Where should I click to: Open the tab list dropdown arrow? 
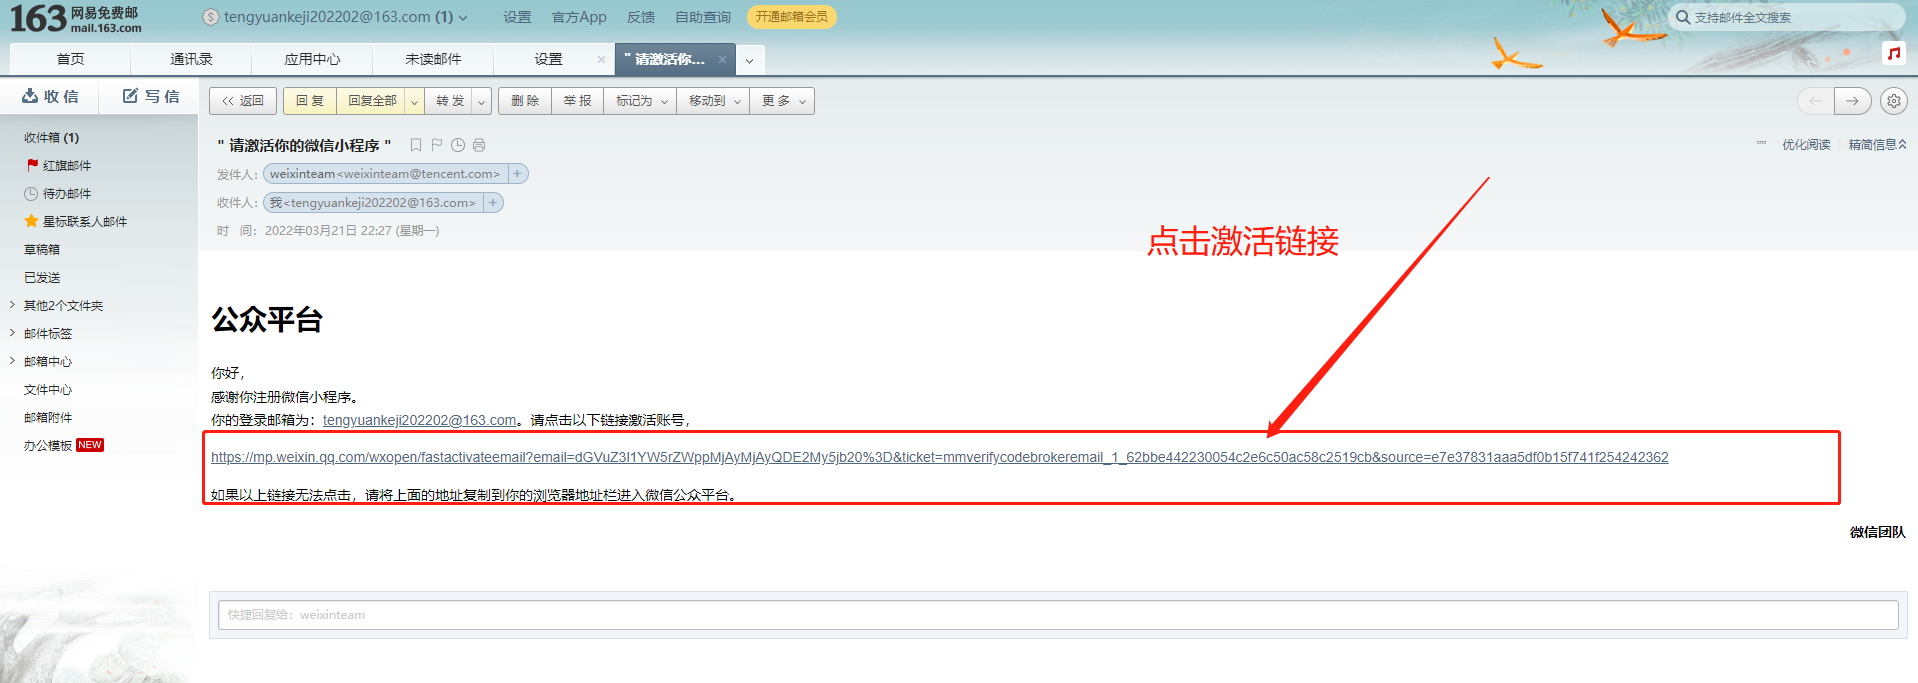749,60
